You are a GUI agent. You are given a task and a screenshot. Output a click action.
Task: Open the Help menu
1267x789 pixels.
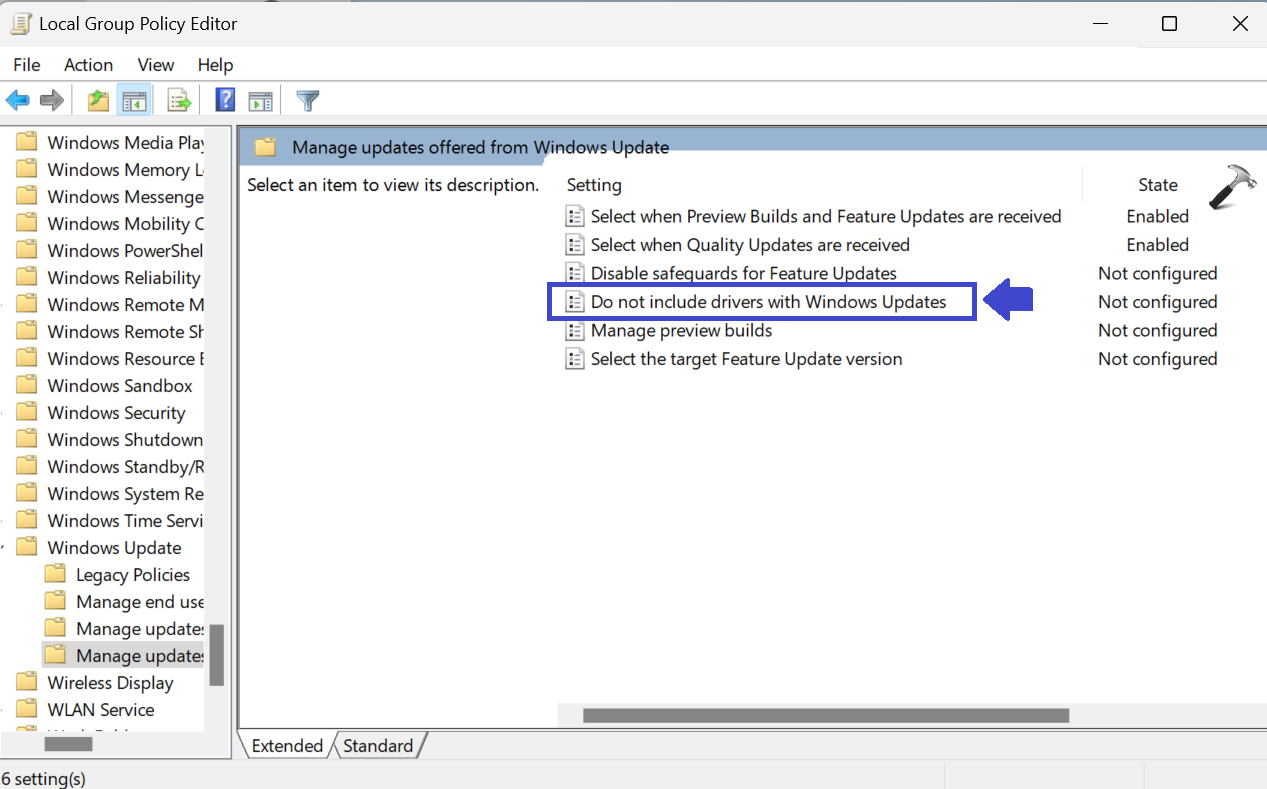point(215,65)
